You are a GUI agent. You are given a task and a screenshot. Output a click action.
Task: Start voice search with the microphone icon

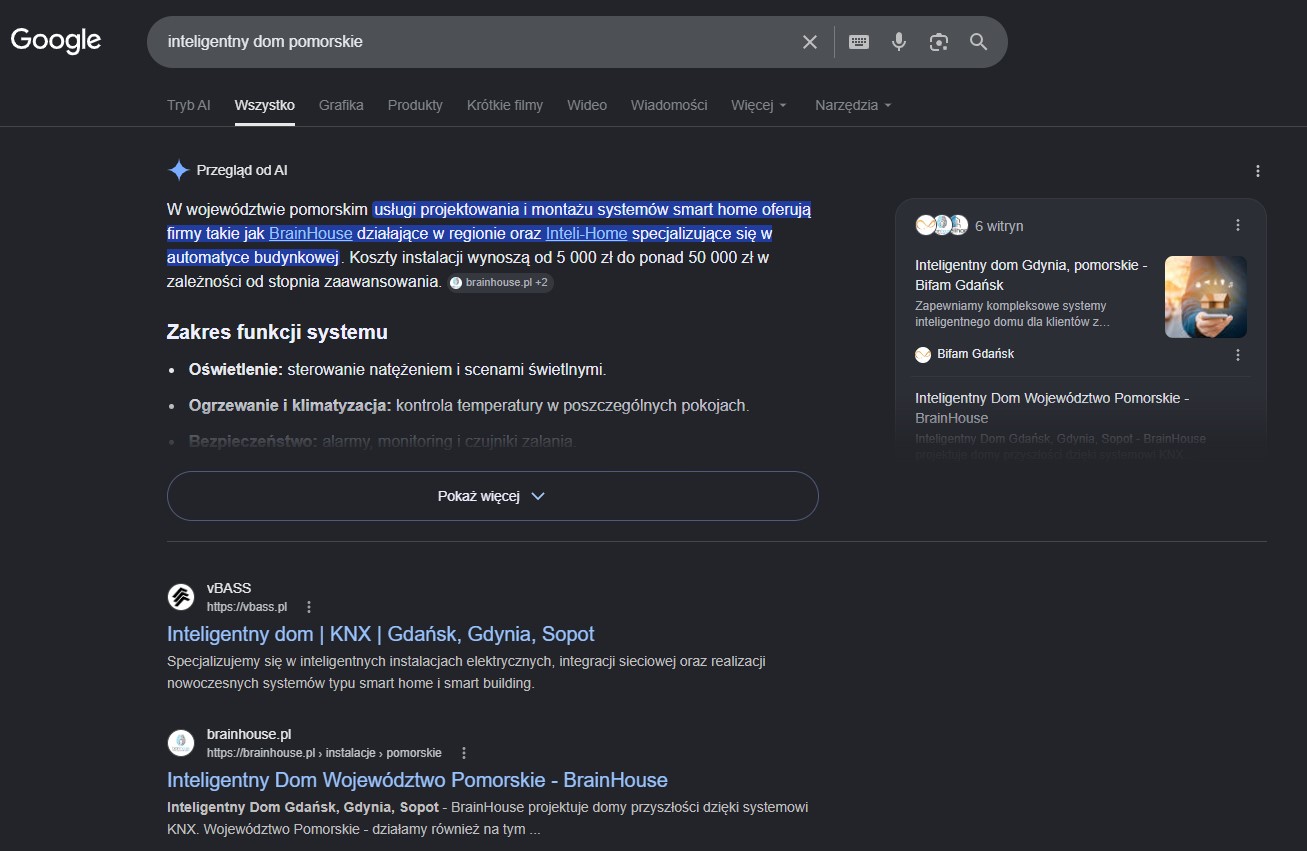point(899,42)
